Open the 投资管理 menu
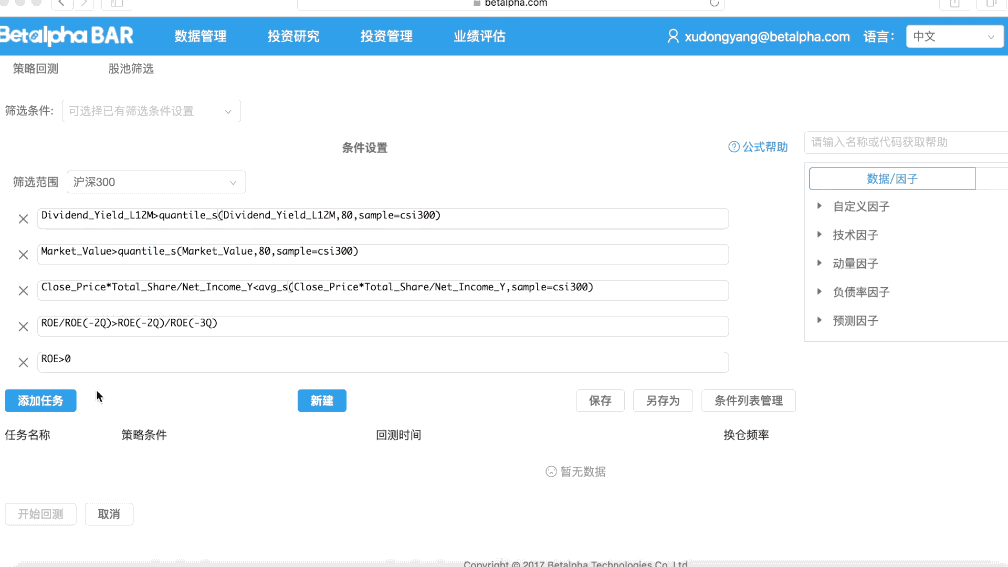 point(386,37)
